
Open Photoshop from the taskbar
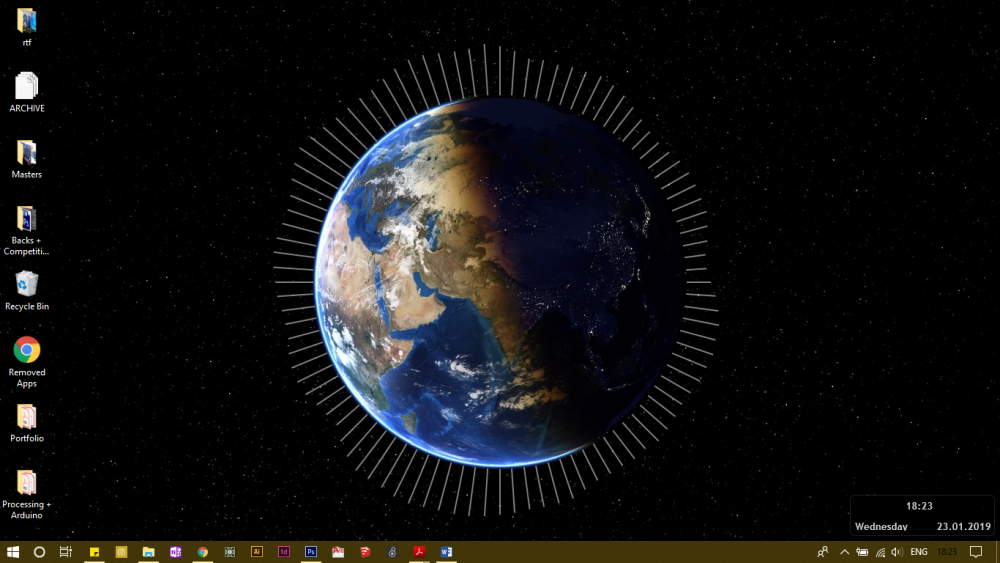pyautogui.click(x=311, y=552)
